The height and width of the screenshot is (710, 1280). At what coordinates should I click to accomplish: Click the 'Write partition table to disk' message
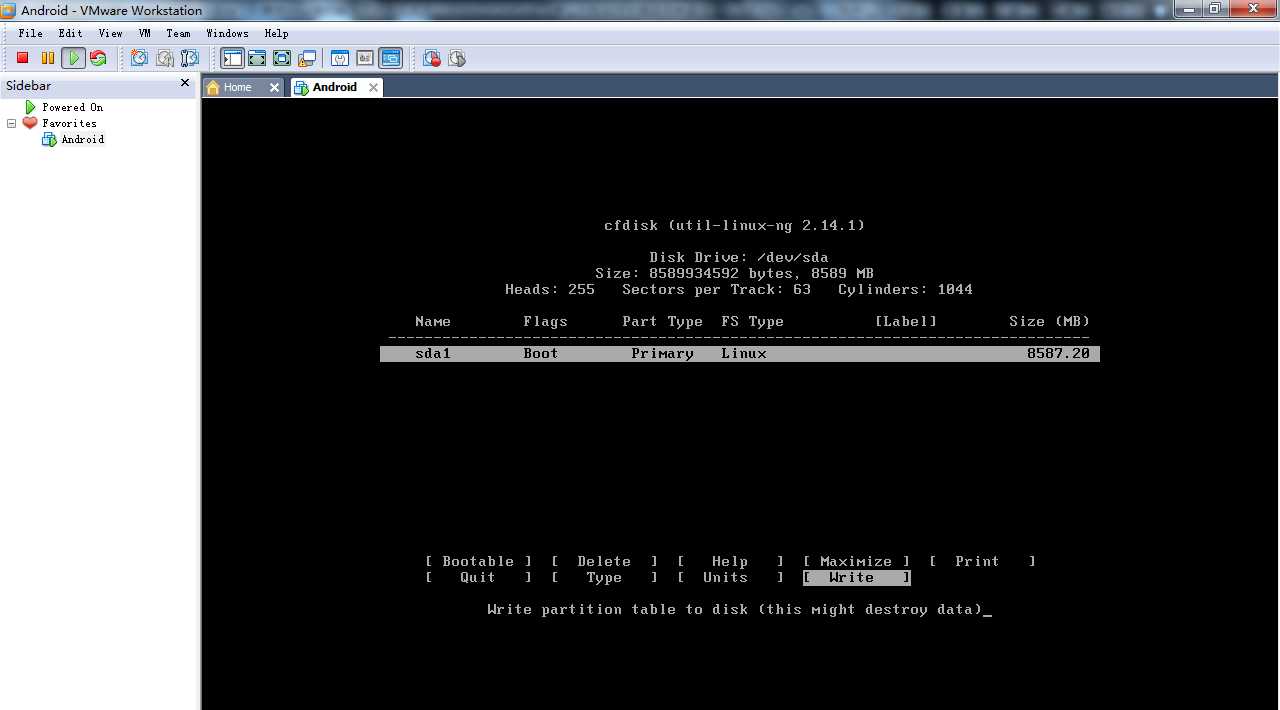[x=735, y=610]
